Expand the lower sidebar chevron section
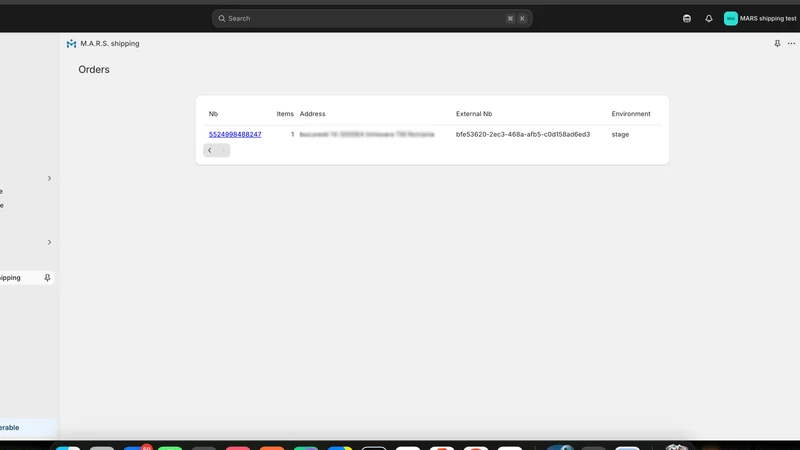This screenshot has width=800, height=450. pos(49,242)
